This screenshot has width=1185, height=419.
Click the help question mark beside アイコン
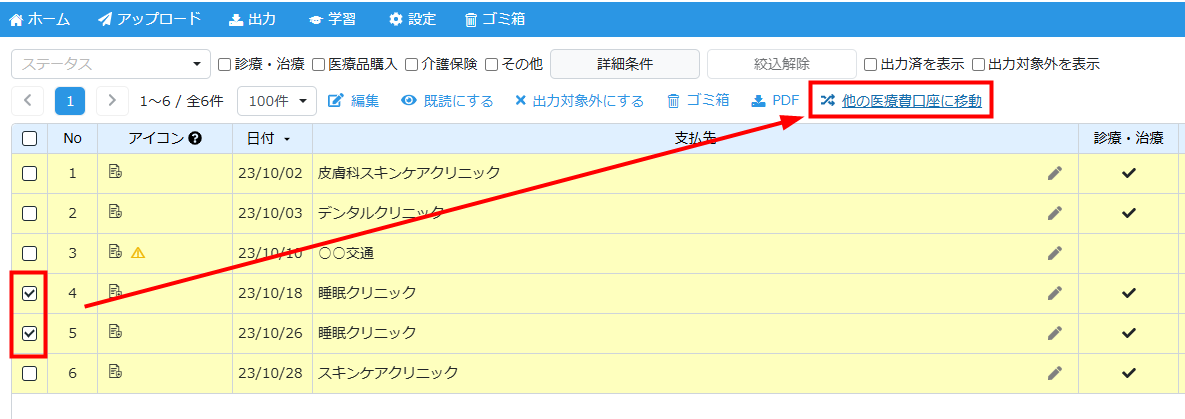click(196, 138)
